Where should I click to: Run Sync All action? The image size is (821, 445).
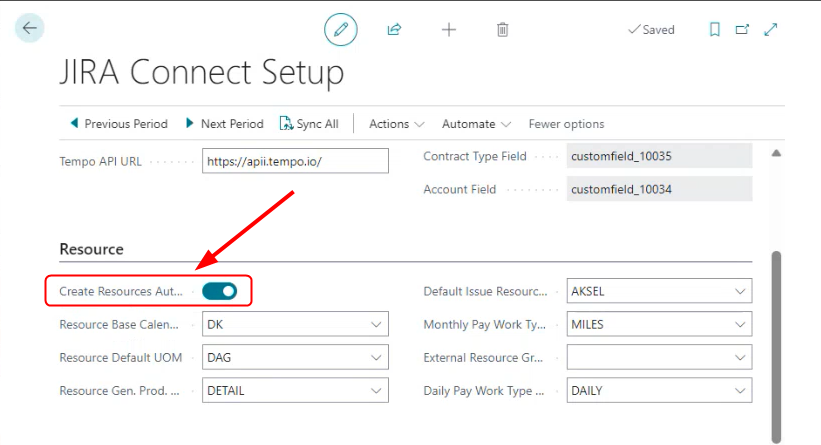pyautogui.click(x=309, y=124)
